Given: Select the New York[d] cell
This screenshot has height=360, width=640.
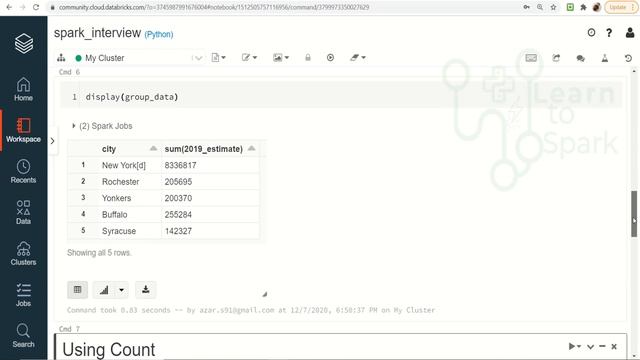Looking at the screenshot, I should (x=130, y=165).
